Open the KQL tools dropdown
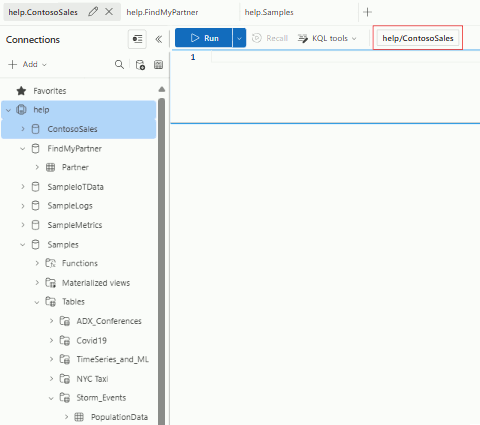This screenshot has height=425, width=480. 327,38
